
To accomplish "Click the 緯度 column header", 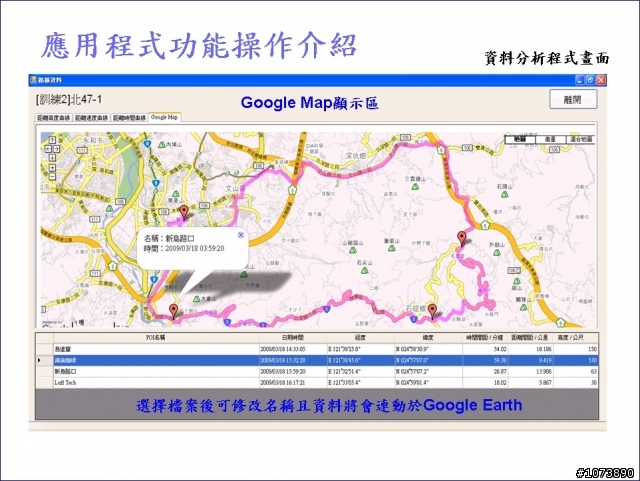I will coord(428,338).
